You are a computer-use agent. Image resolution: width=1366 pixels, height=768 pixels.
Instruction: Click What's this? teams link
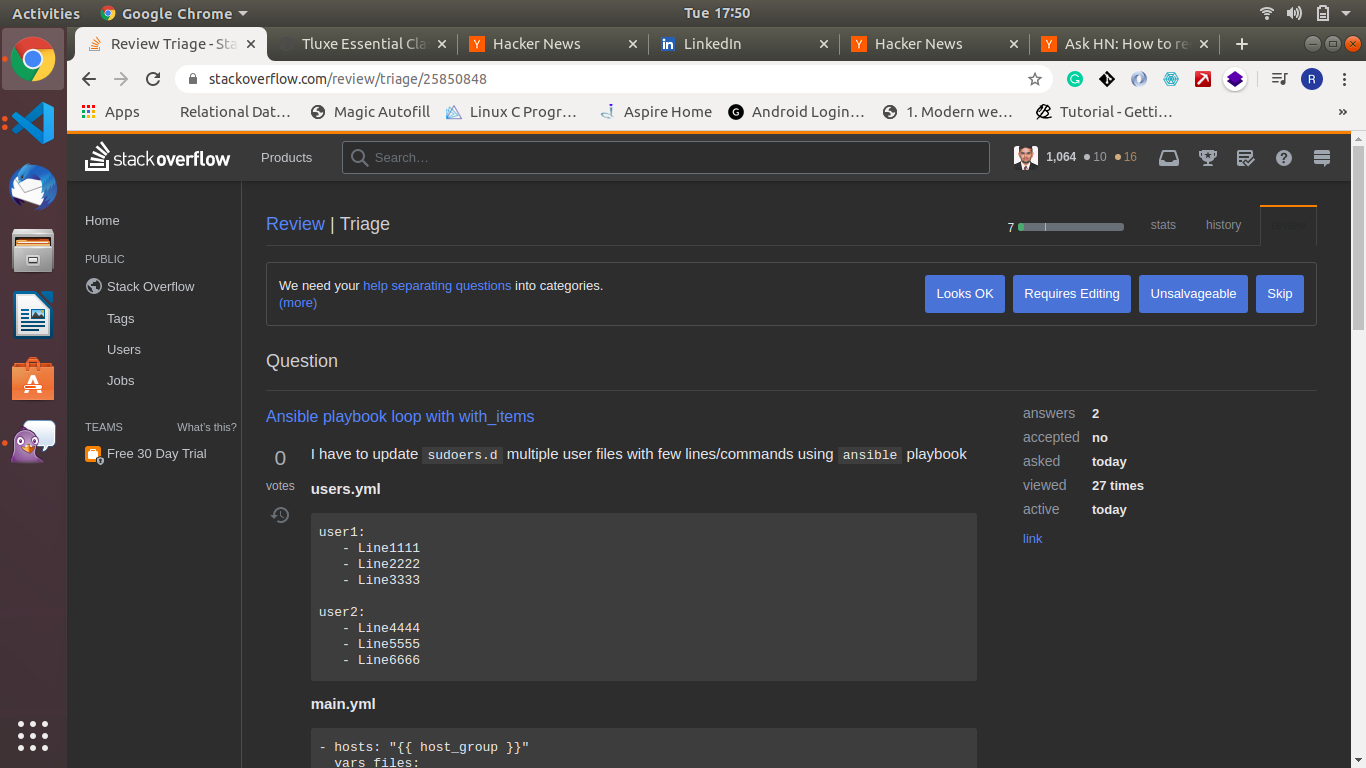click(x=207, y=427)
